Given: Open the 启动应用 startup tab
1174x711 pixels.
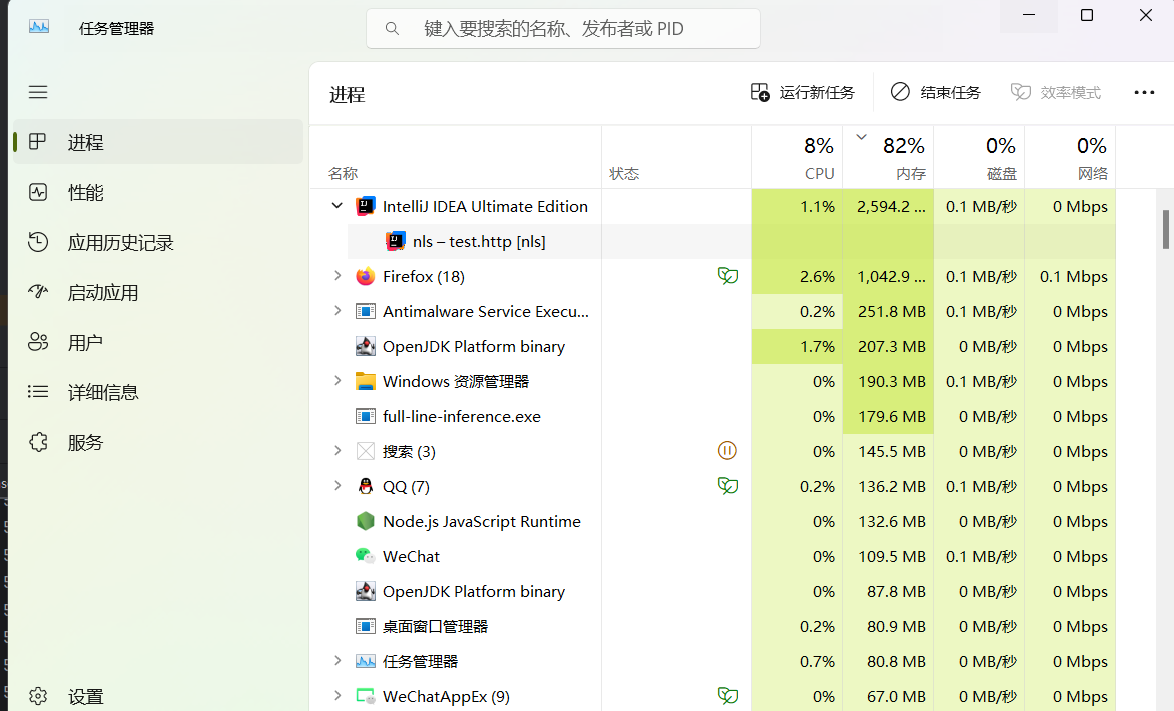Looking at the screenshot, I should pyautogui.click(x=158, y=293).
